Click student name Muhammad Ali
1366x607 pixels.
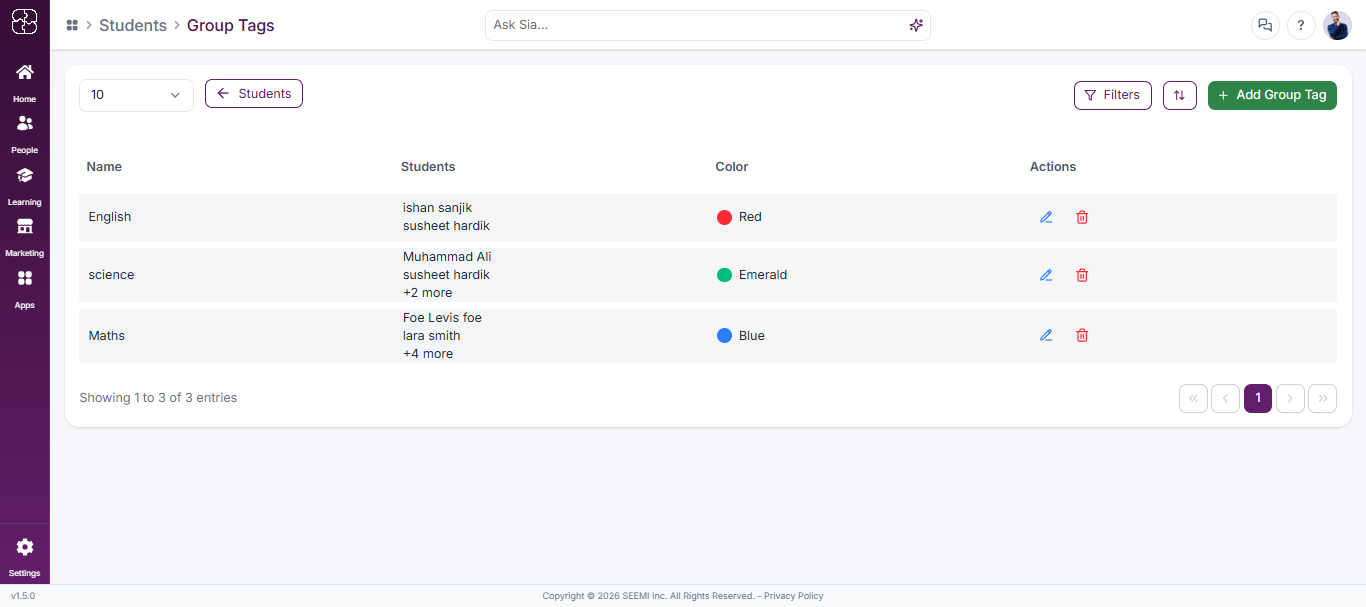[x=447, y=257]
